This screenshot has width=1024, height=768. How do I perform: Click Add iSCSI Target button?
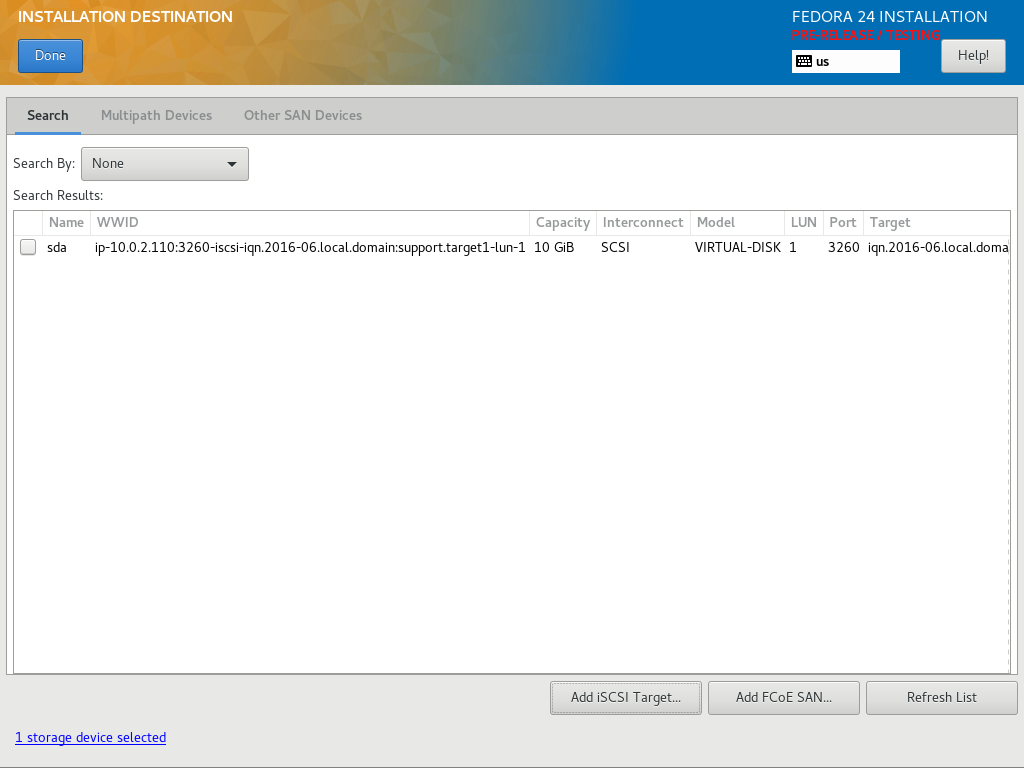click(x=626, y=697)
